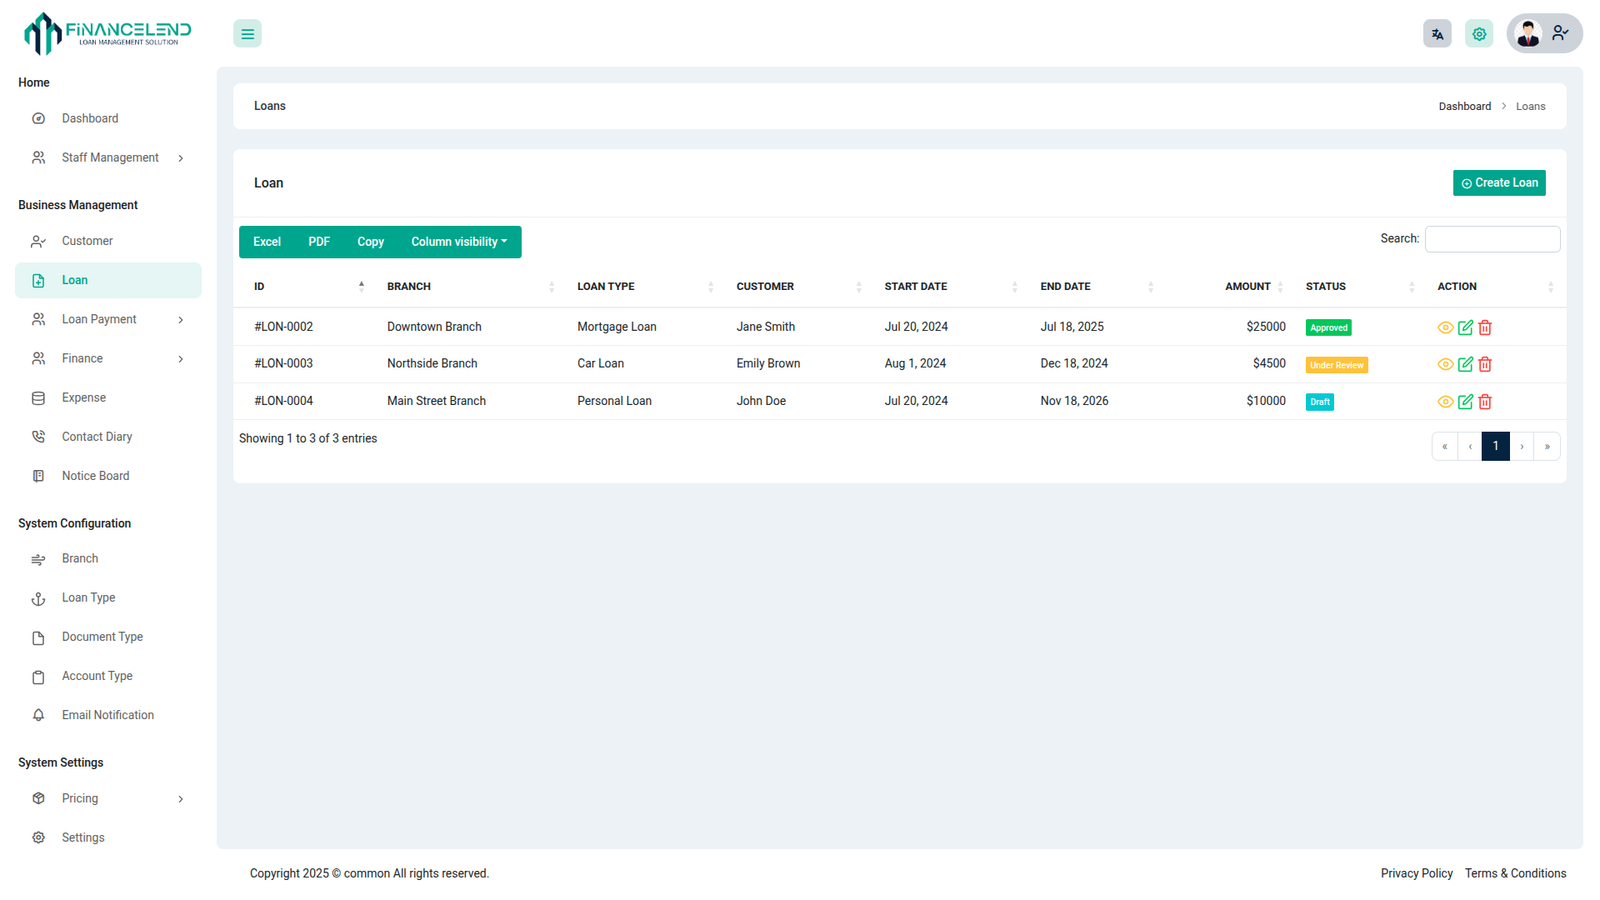Edit loan #LON-0004 with pencil icon
This screenshot has height=900, width=1600.
point(1465,402)
